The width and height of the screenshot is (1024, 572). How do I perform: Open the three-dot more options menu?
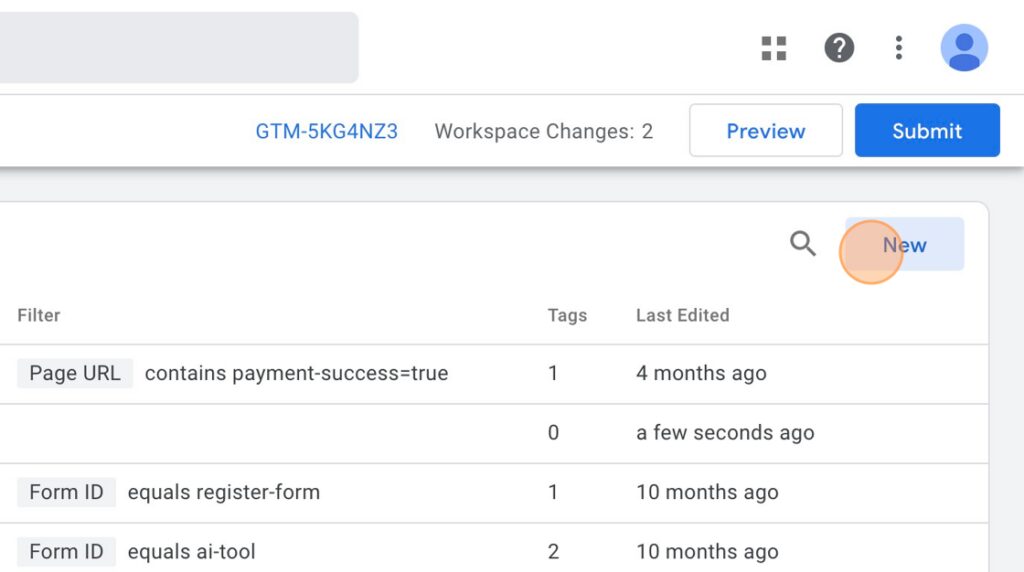(x=899, y=48)
